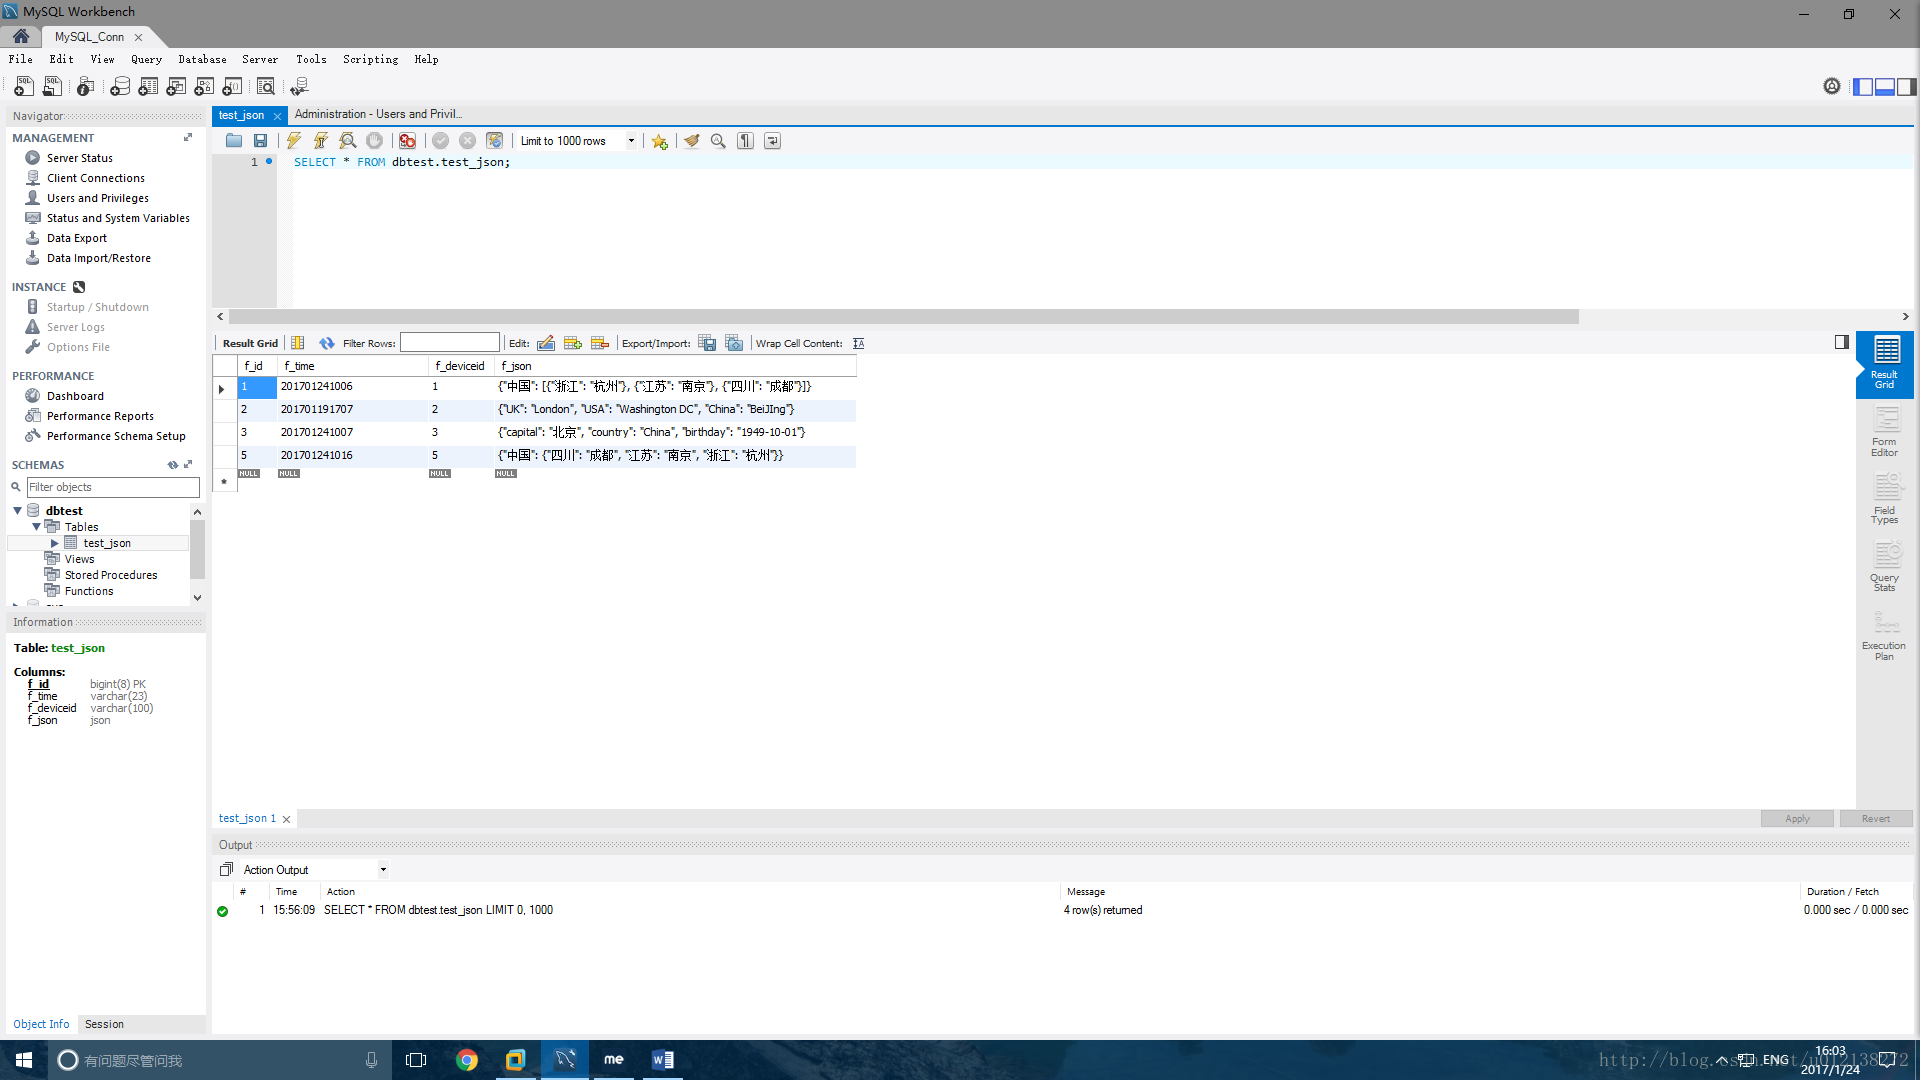The height and width of the screenshot is (1080, 1920).
Task: Click the Export/Import data icon
Action: (x=708, y=343)
